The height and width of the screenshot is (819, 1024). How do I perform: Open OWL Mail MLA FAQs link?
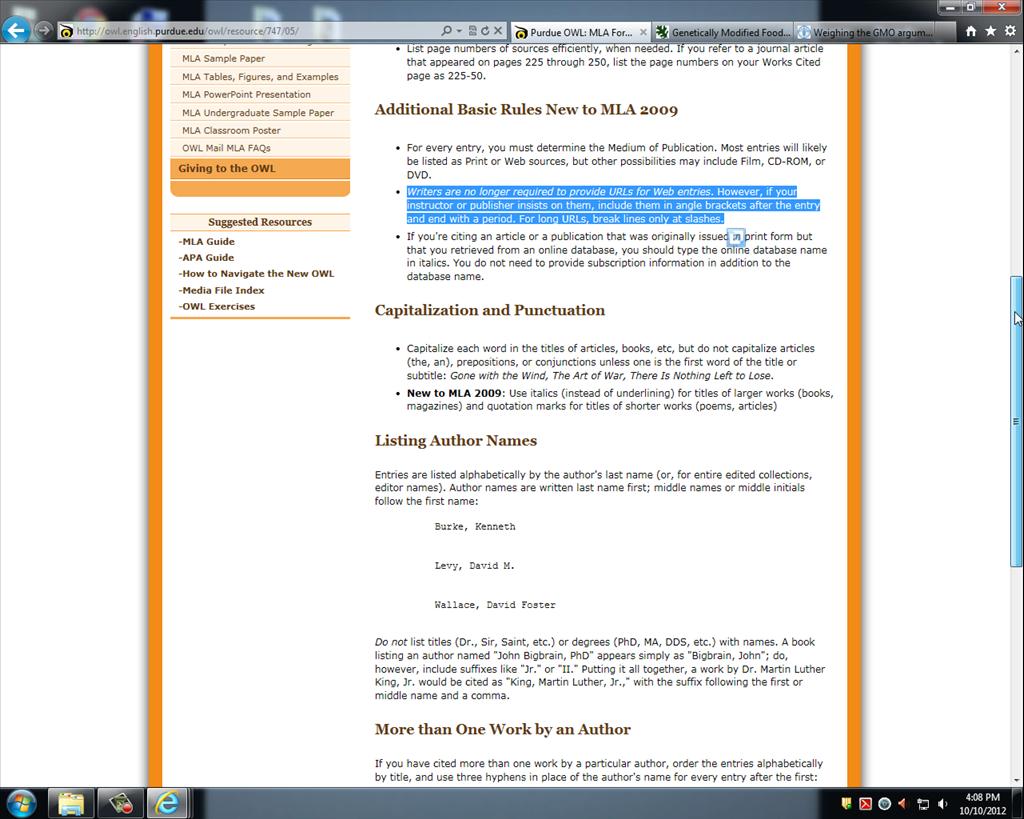pos(226,148)
